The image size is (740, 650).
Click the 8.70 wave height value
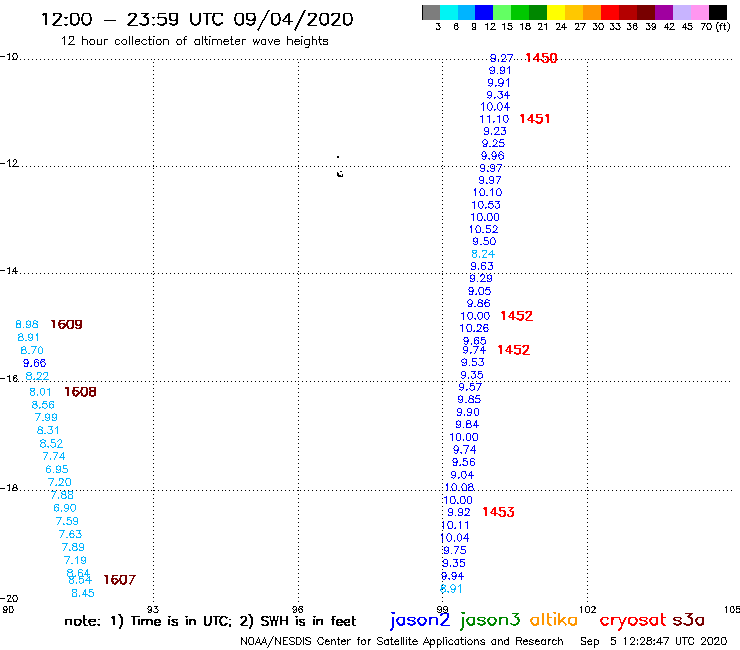(x=32, y=350)
